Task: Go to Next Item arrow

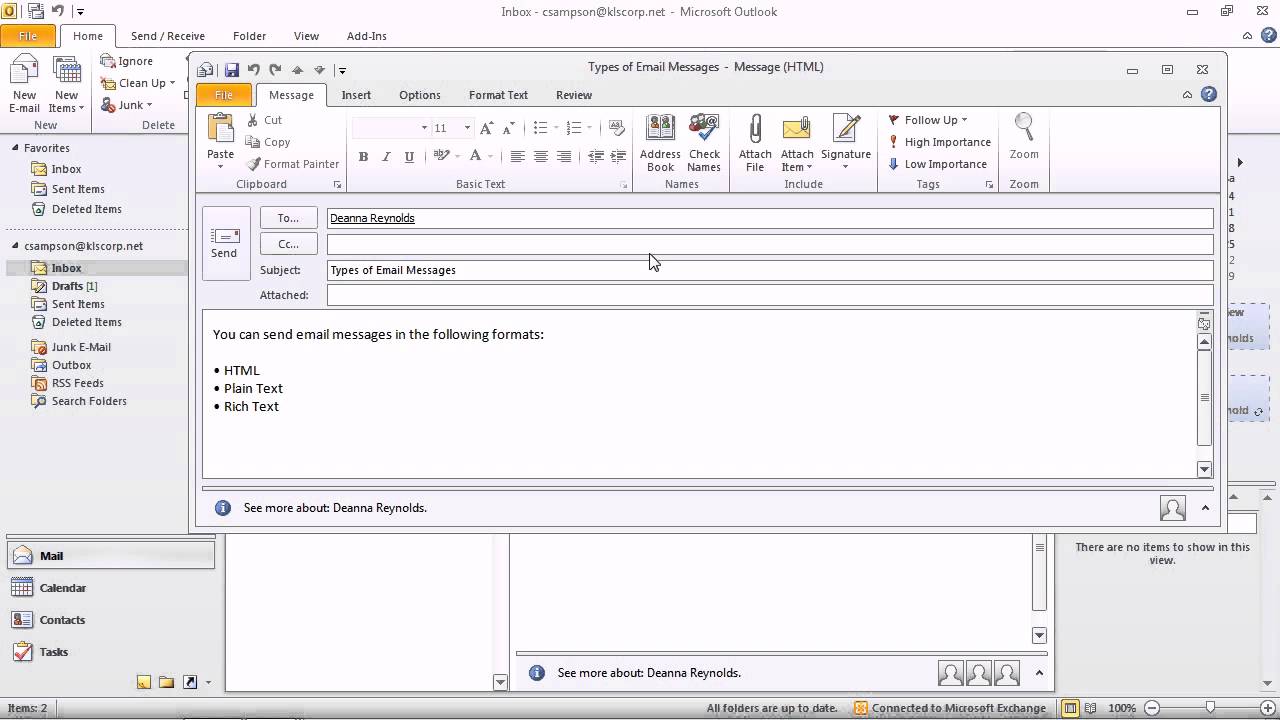Action: tap(319, 70)
